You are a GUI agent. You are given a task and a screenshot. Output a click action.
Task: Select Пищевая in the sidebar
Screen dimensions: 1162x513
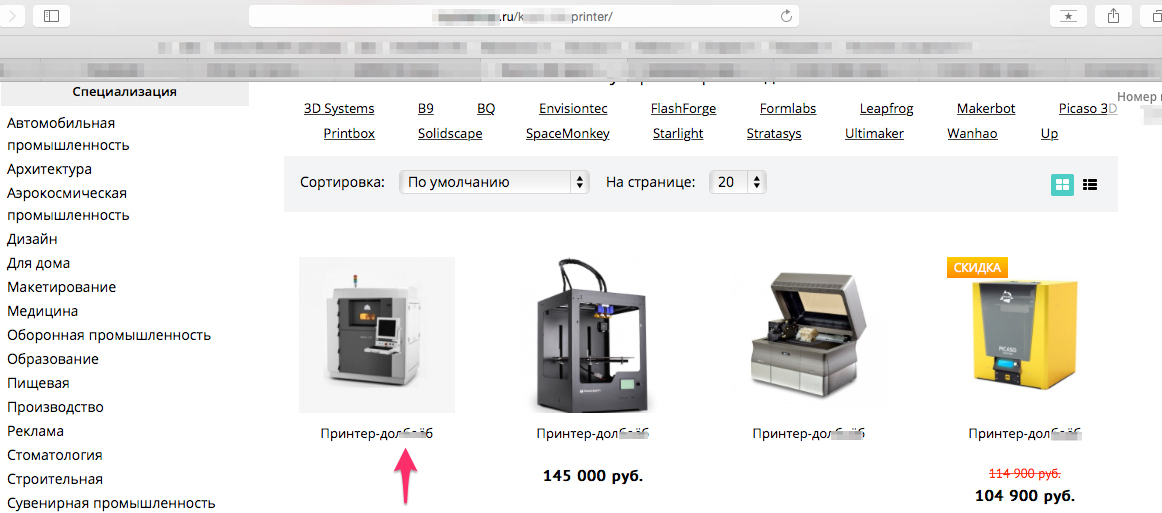coord(38,383)
